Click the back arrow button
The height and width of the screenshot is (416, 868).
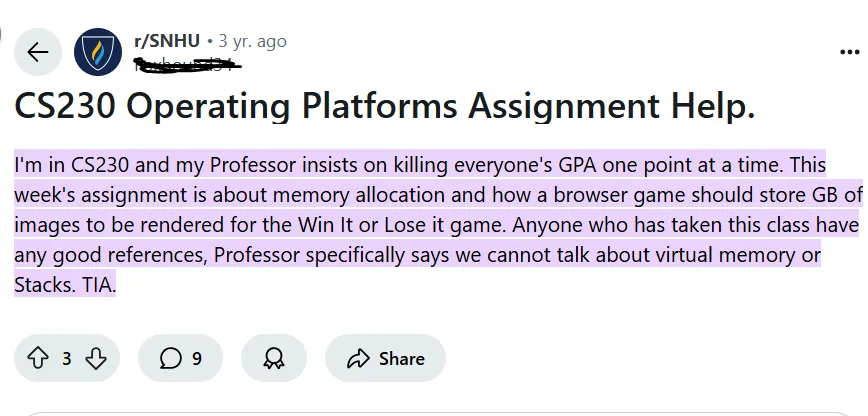point(38,52)
